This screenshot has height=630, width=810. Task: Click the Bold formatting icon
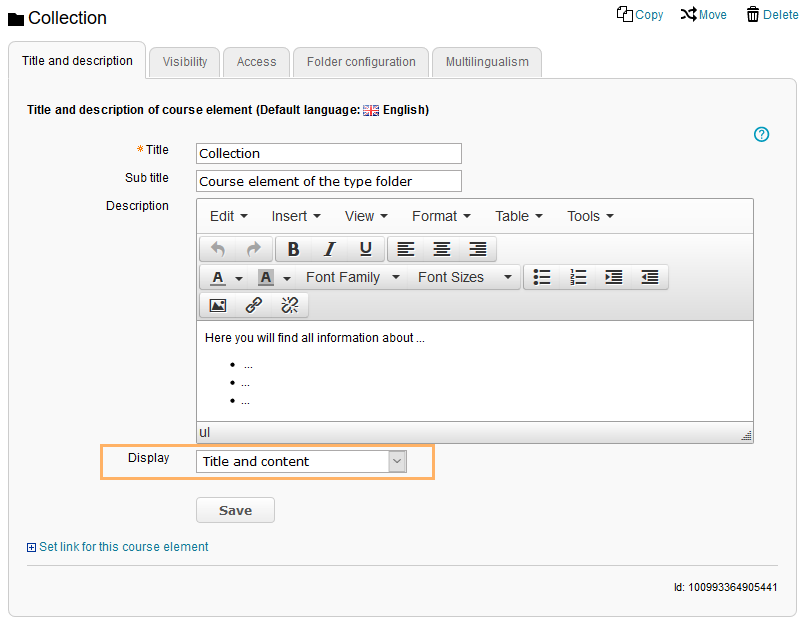(x=293, y=249)
